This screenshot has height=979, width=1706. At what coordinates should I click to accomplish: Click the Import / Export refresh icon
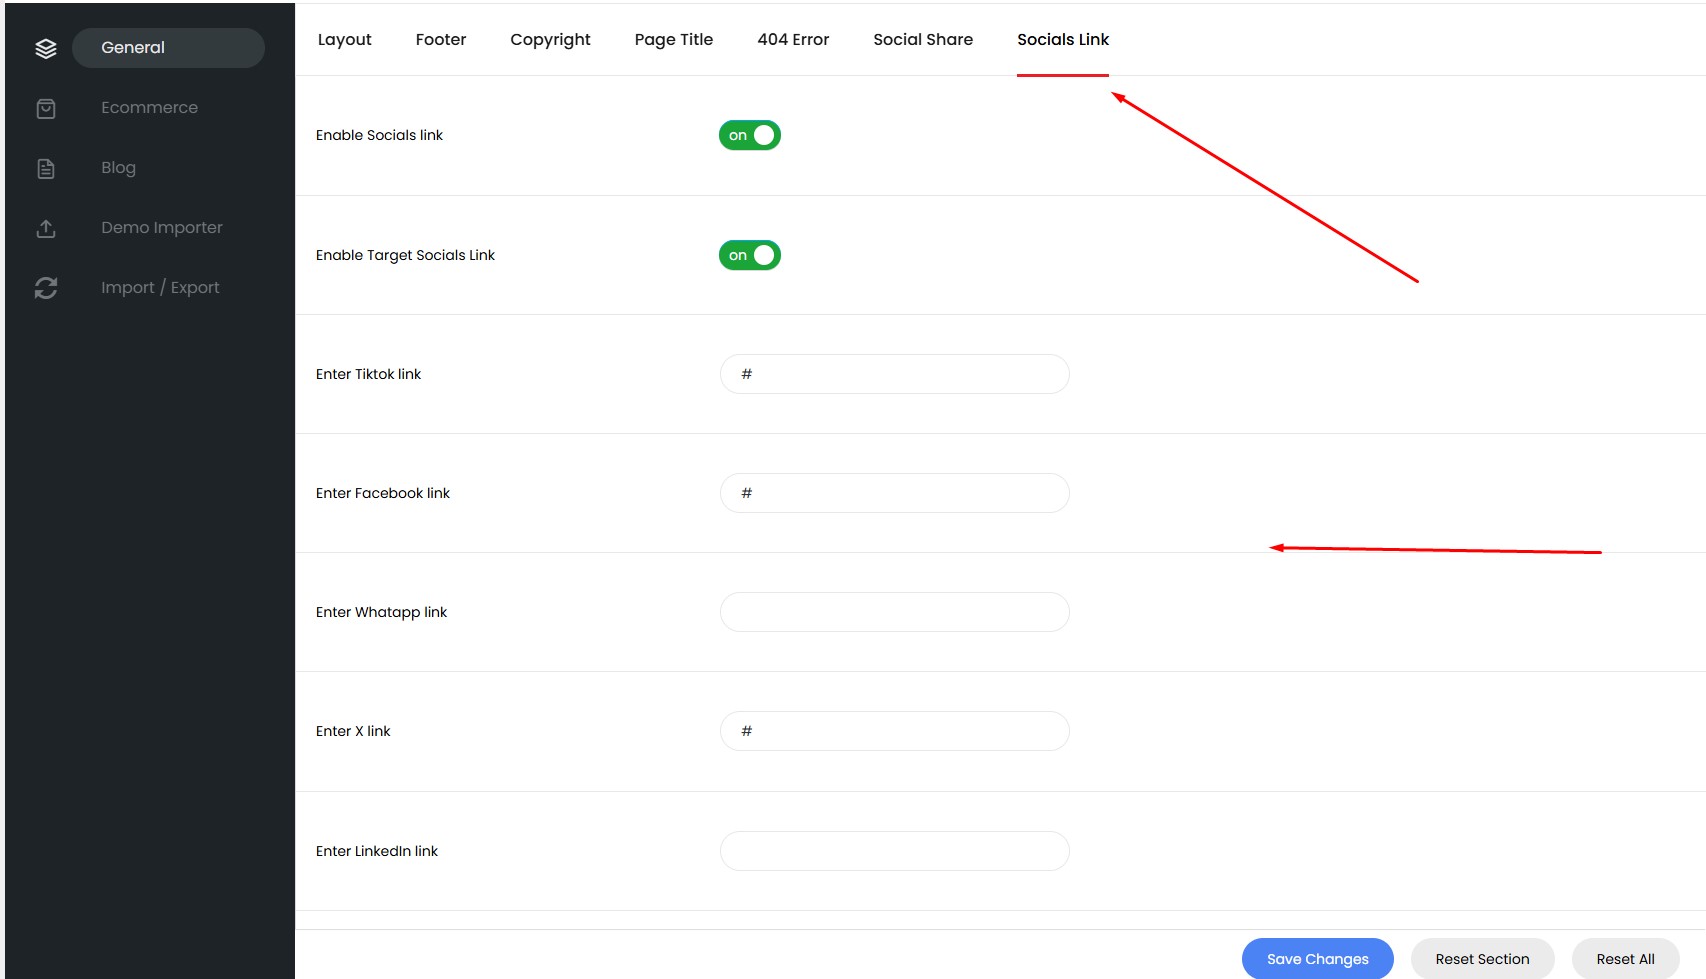(46, 288)
